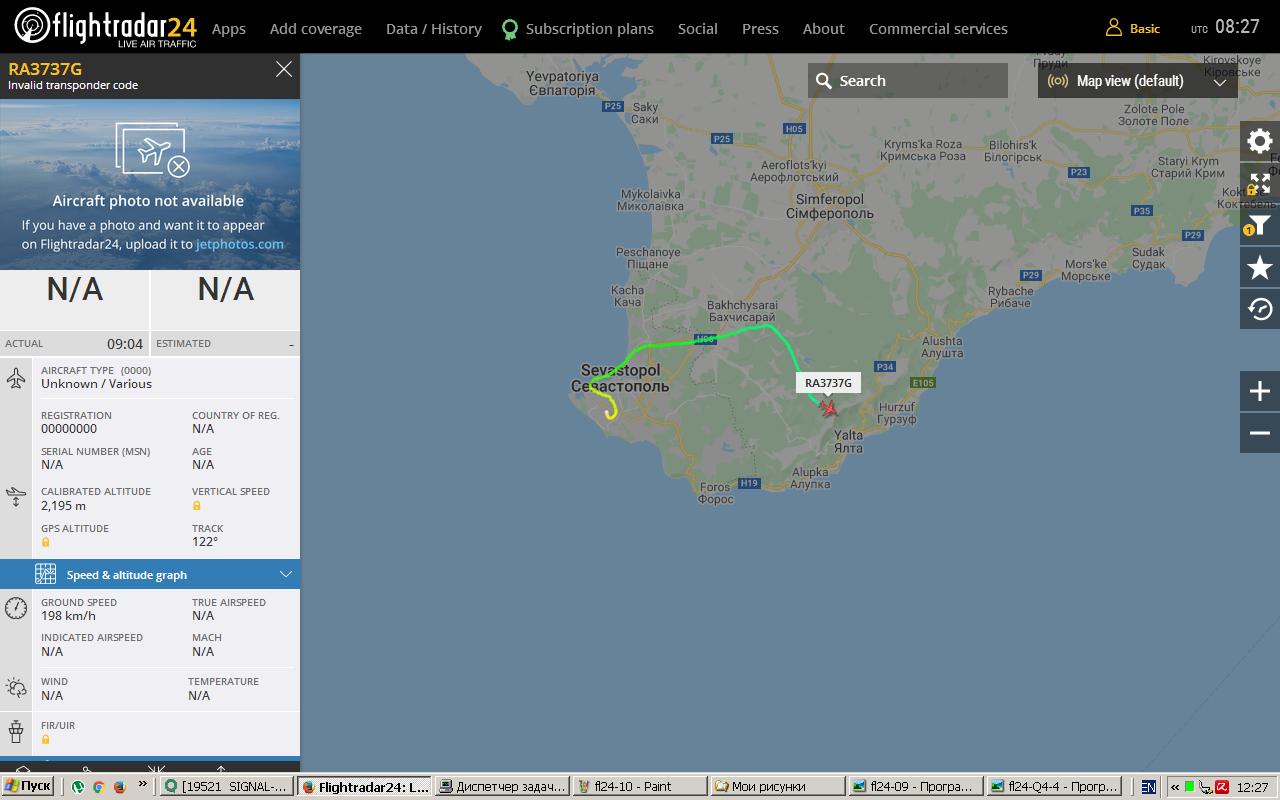The height and width of the screenshot is (800, 1280).
Task: Open the Social menu
Action: pyautogui.click(x=698, y=28)
